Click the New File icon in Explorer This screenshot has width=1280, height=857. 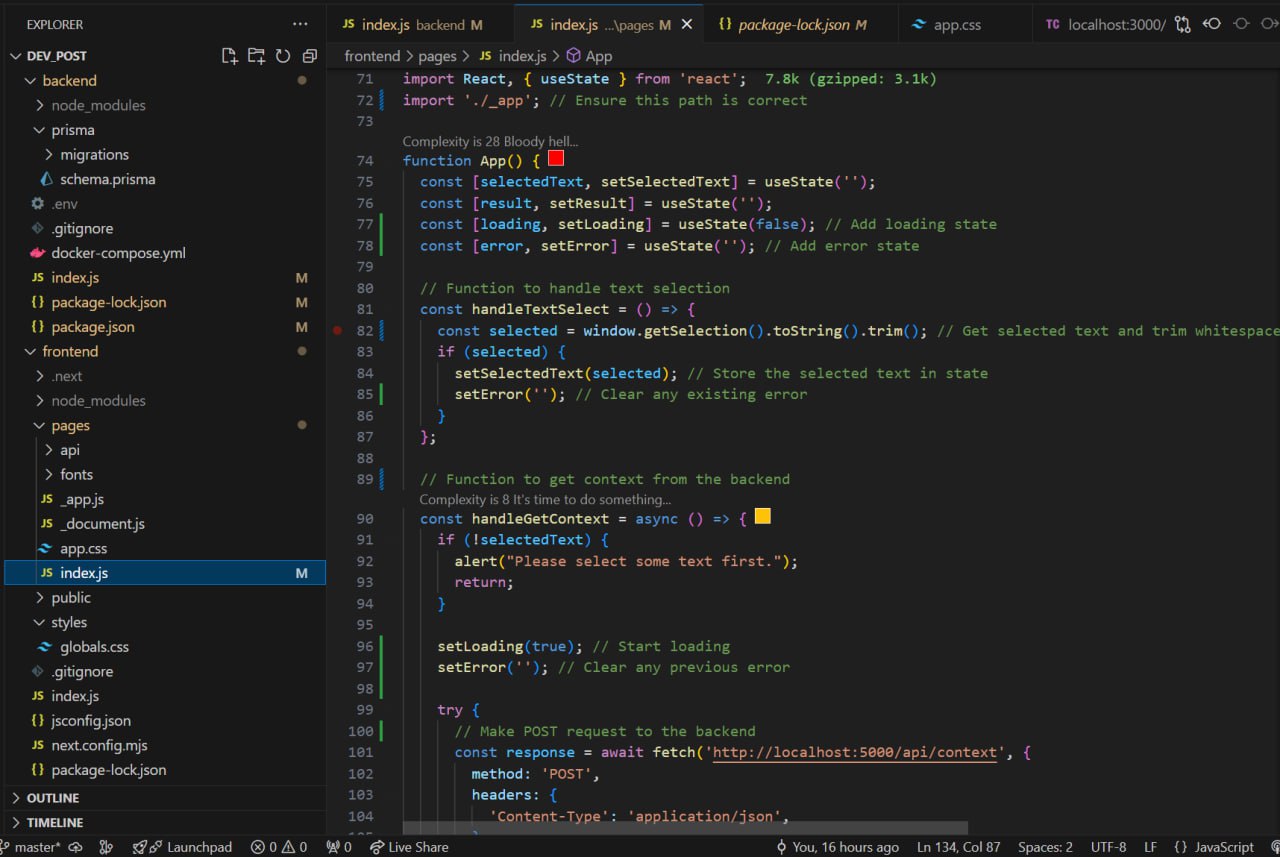[230, 56]
